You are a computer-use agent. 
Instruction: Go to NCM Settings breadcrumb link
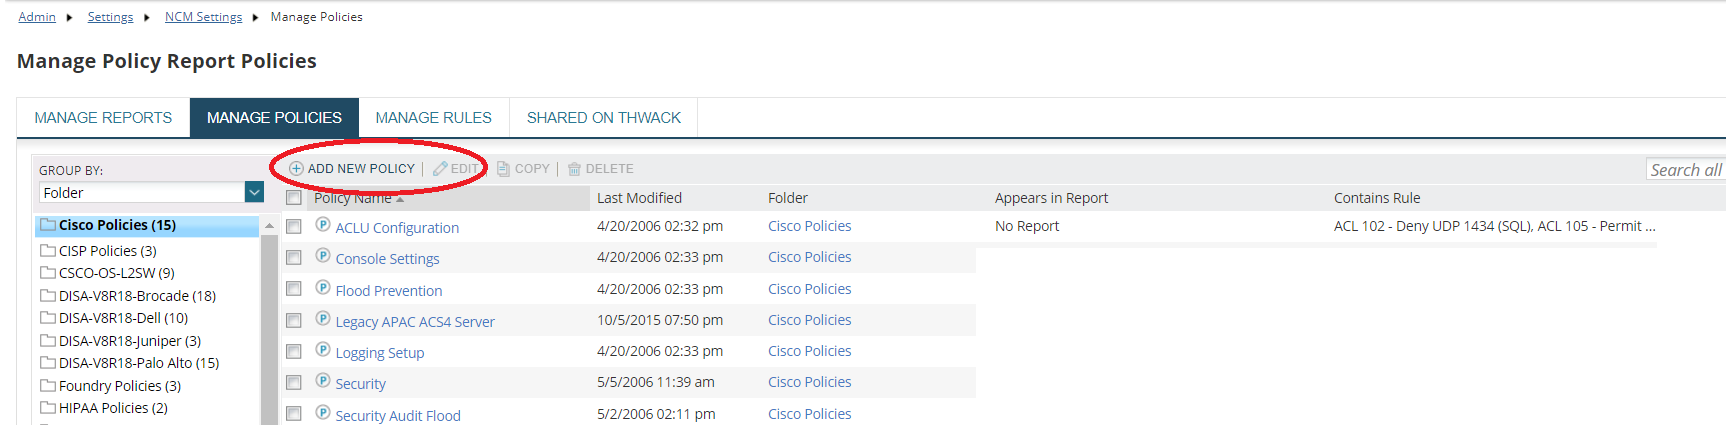point(203,17)
